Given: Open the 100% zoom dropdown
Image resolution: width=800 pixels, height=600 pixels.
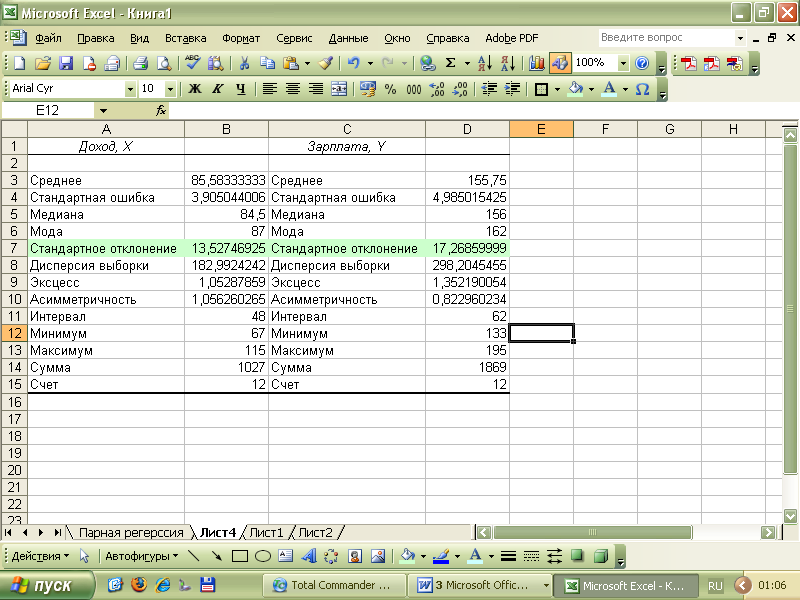Looking at the screenshot, I should [623, 63].
